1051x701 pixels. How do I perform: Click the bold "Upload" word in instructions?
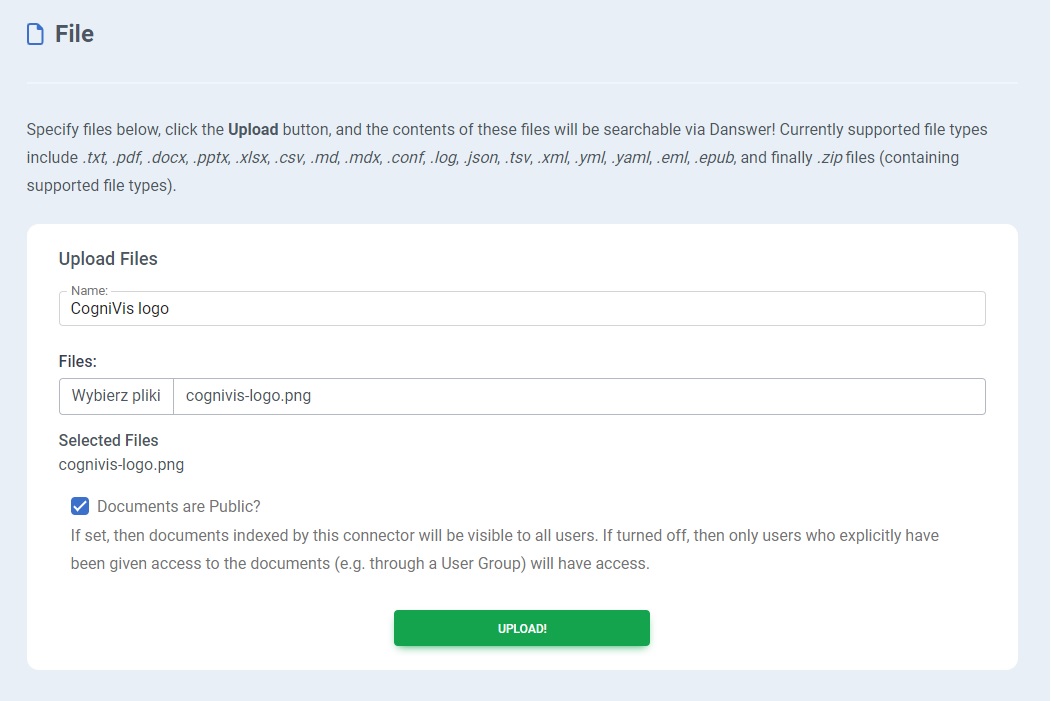click(253, 130)
